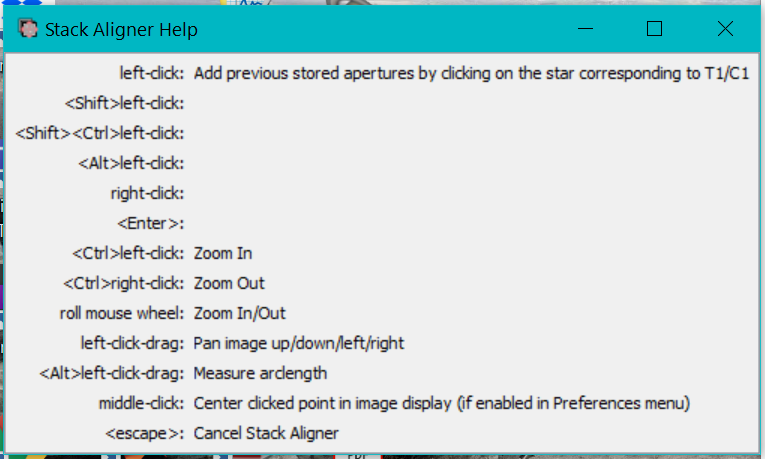Click the <Shift><Ctrl>left-click label
Image resolution: width=765 pixels, height=459 pixels.
[x=100, y=133]
